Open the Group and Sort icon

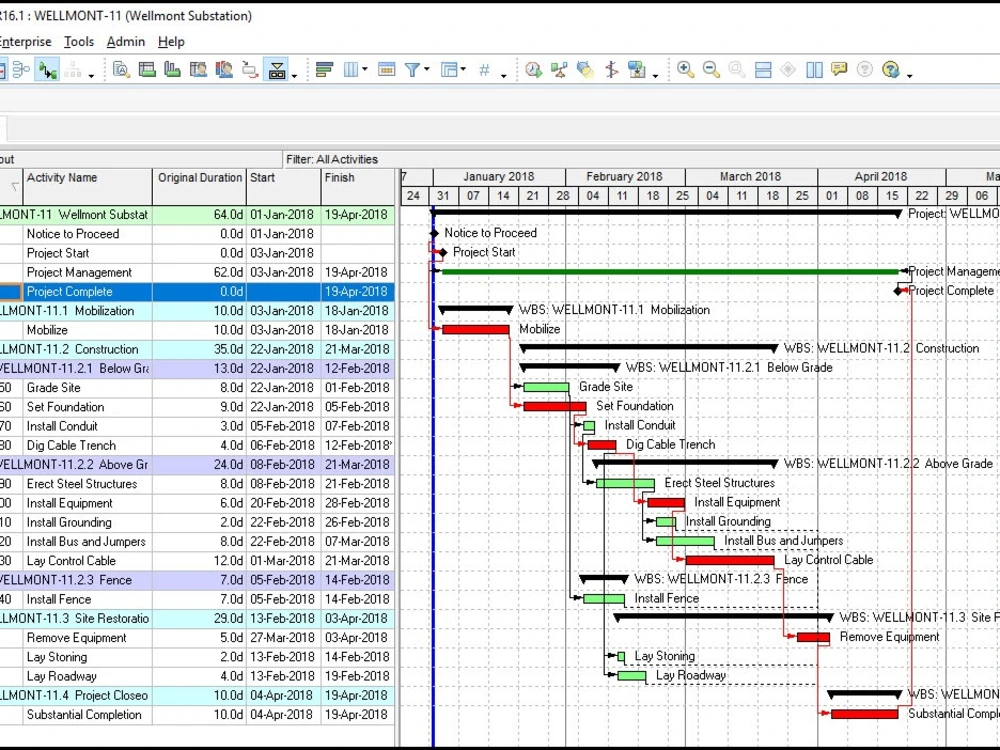[449, 70]
